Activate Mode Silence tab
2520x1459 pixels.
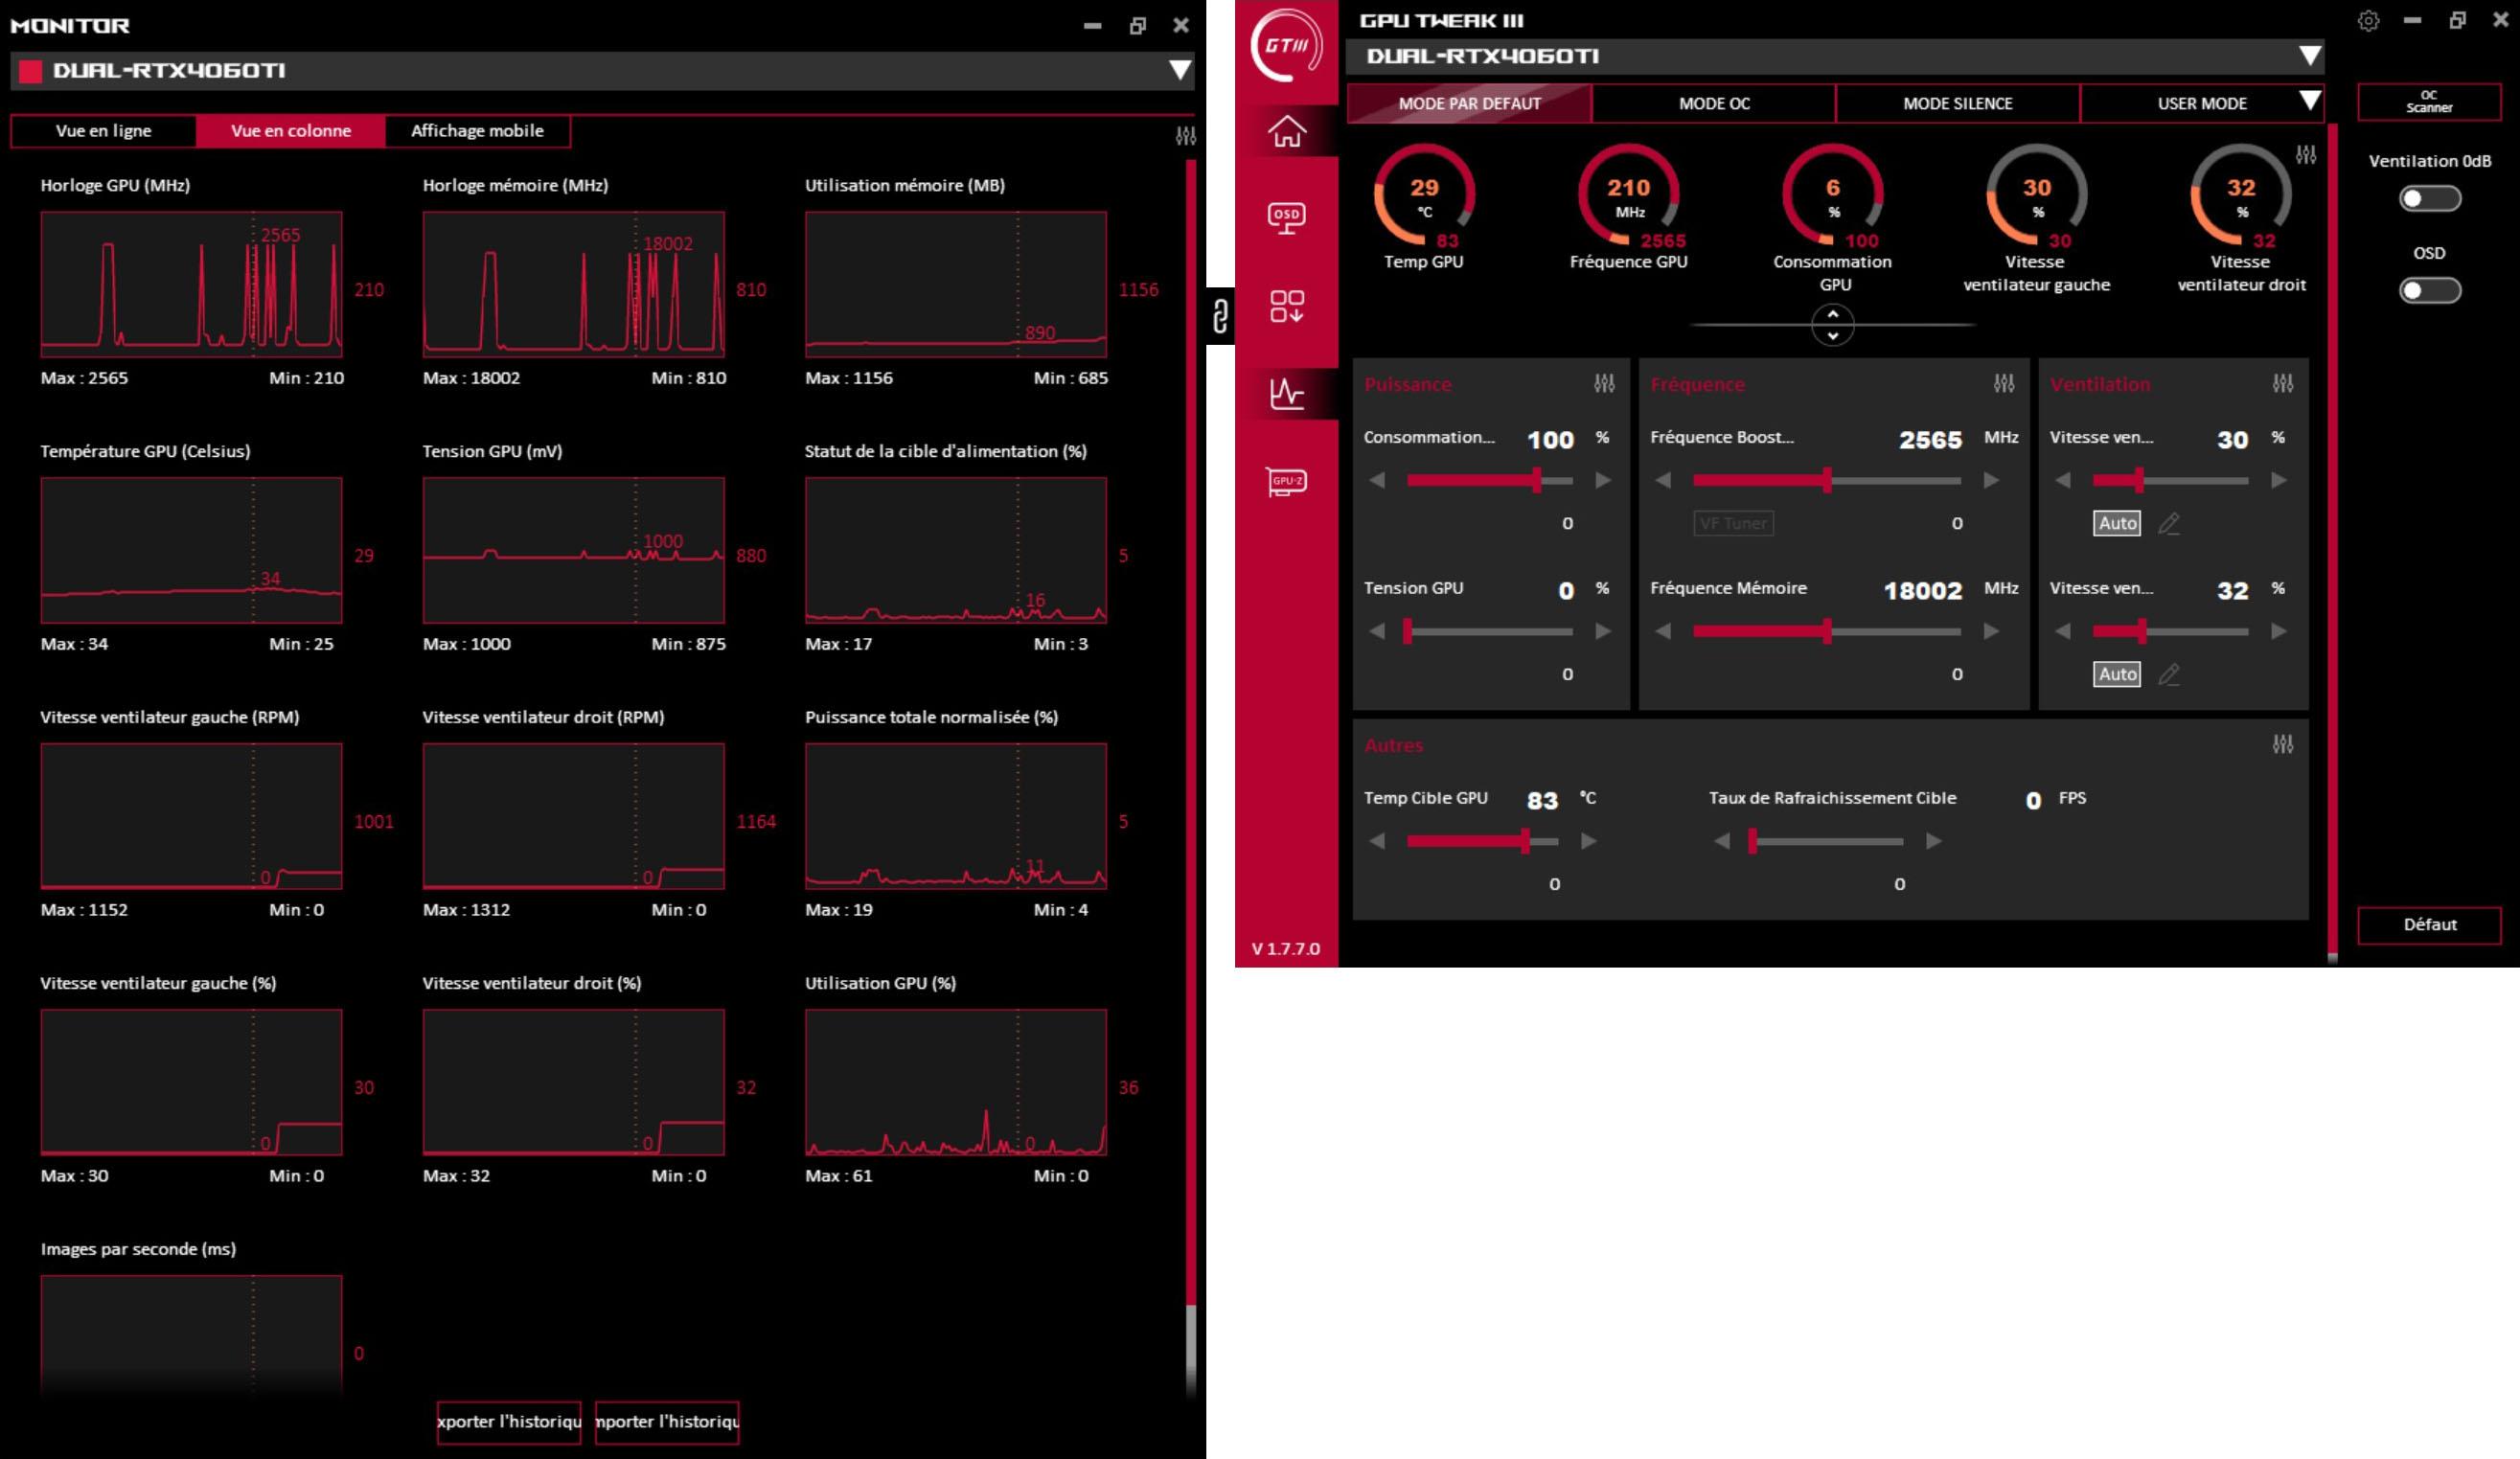coord(1958,103)
